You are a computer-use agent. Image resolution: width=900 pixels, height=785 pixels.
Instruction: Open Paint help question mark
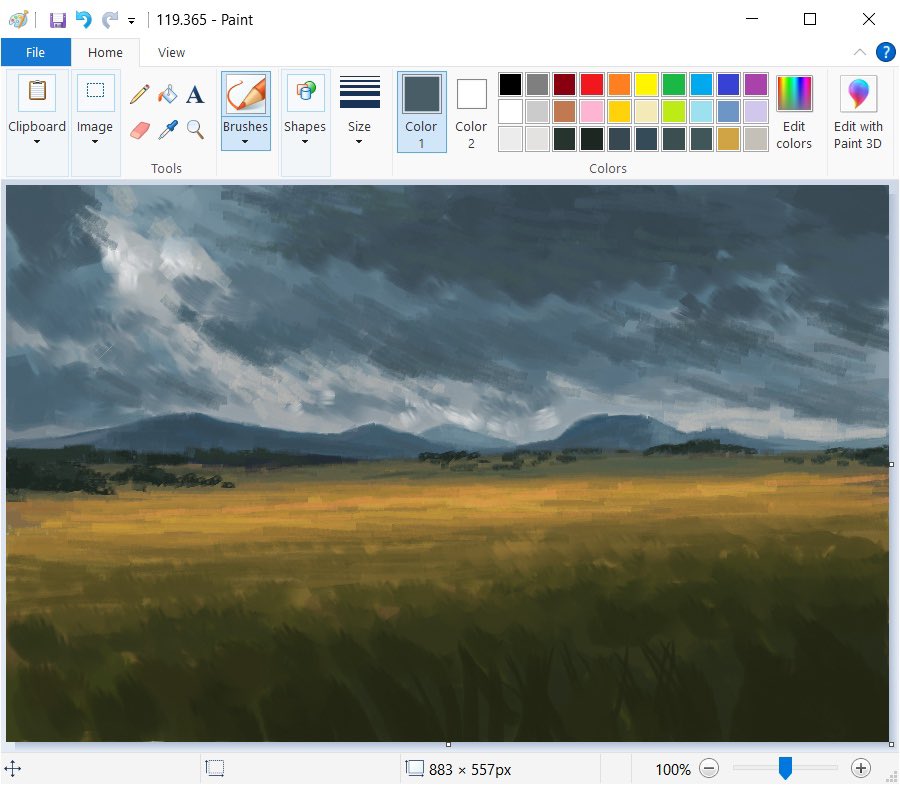(886, 52)
